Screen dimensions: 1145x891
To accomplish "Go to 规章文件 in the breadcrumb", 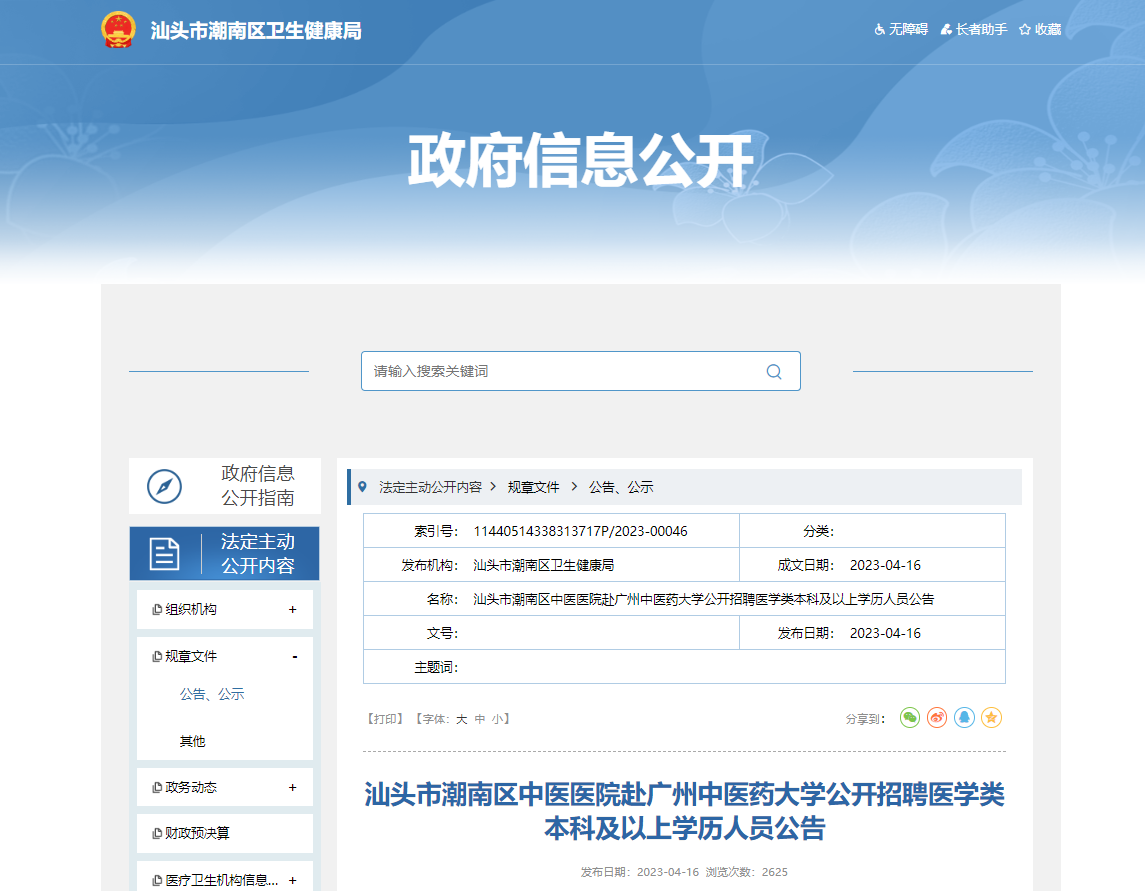I will pos(534,487).
